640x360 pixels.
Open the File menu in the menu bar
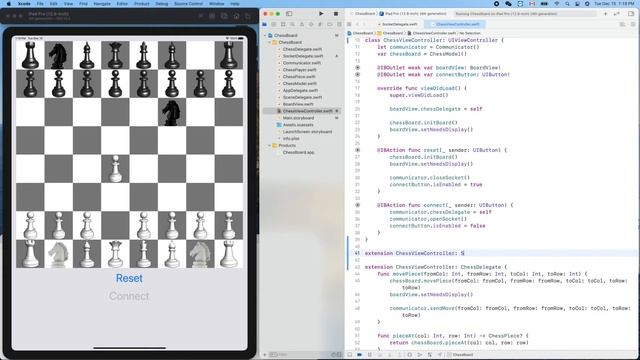tap(40, 4)
